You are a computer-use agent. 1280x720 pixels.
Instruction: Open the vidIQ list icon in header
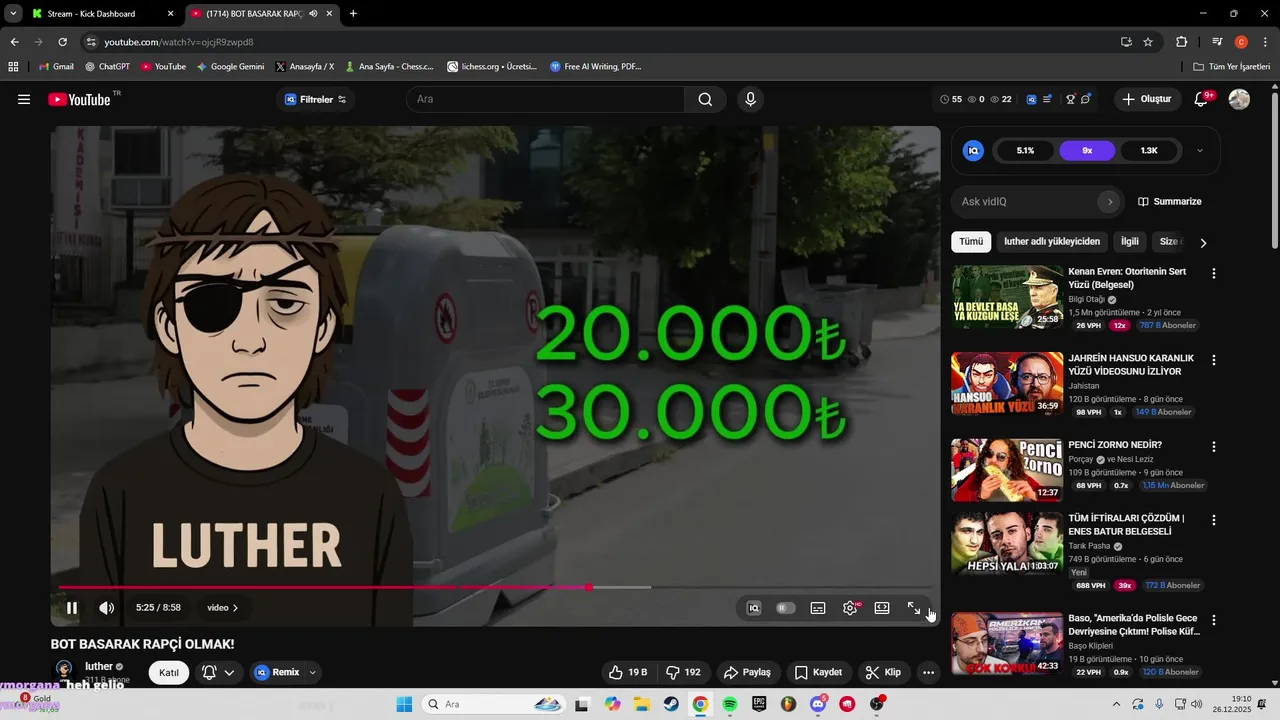(x=1047, y=99)
